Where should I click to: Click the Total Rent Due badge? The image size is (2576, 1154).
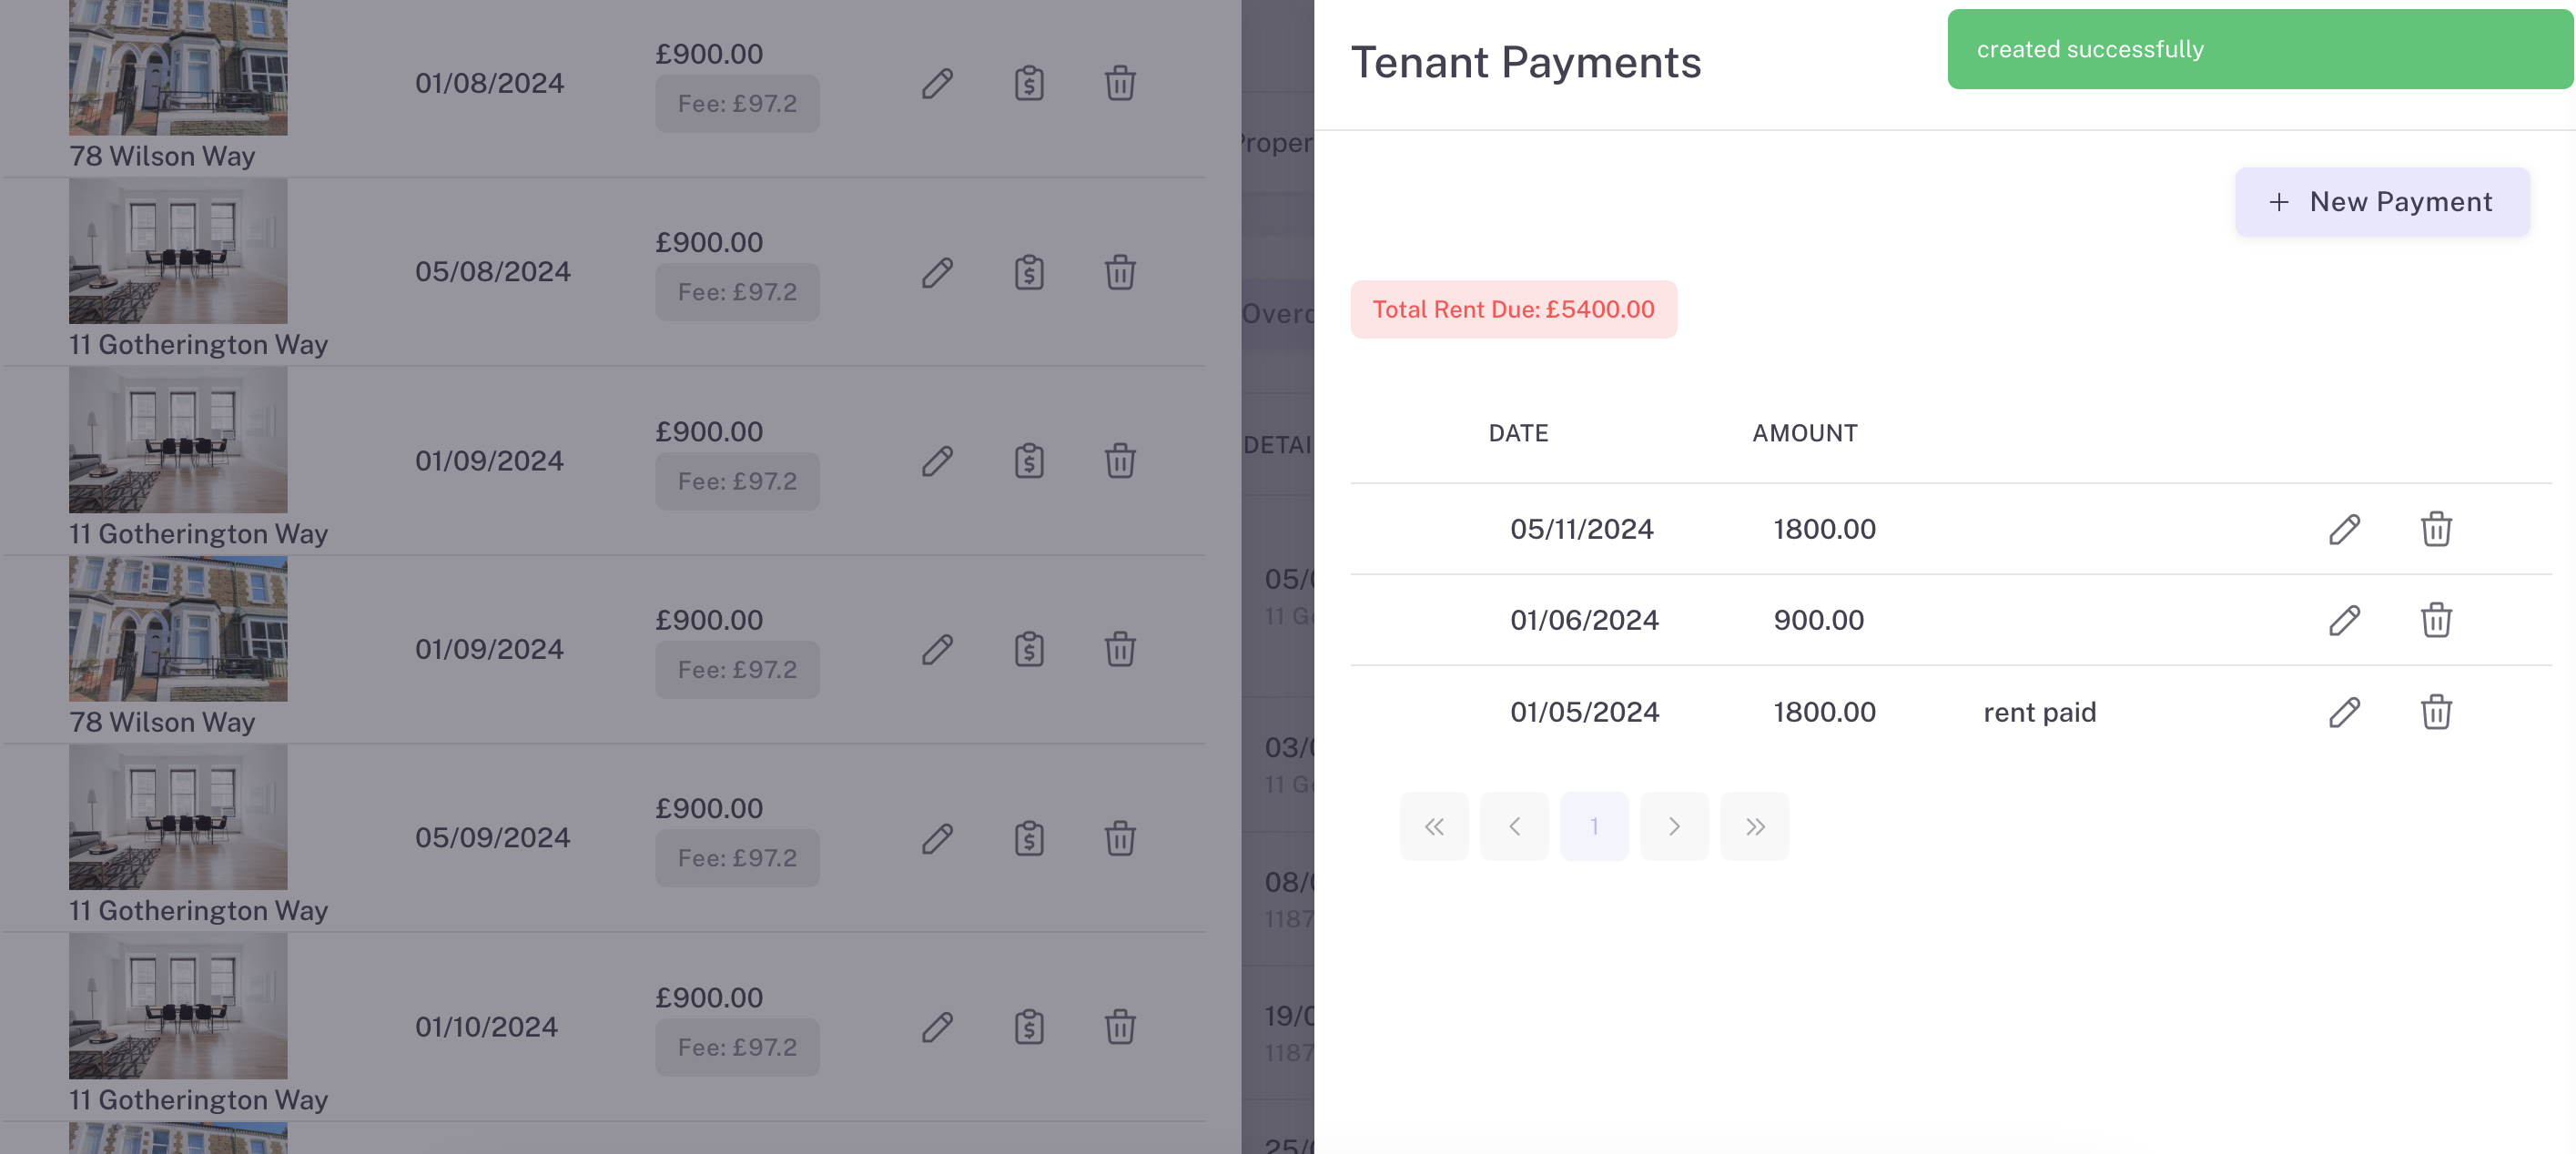(x=1513, y=309)
